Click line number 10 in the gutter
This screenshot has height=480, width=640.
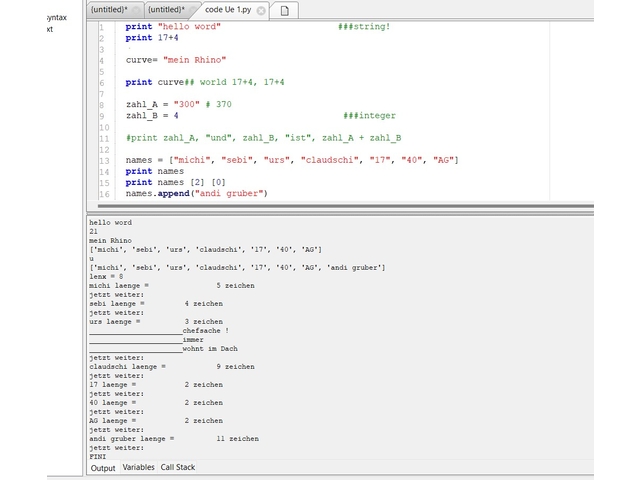pyautogui.click(x=104, y=127)
